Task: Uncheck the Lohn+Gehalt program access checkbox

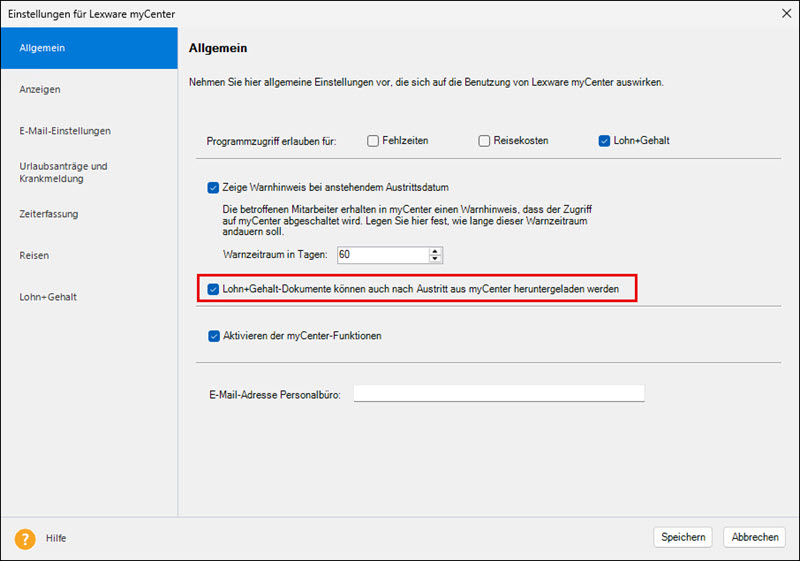Action: [604, 141]
